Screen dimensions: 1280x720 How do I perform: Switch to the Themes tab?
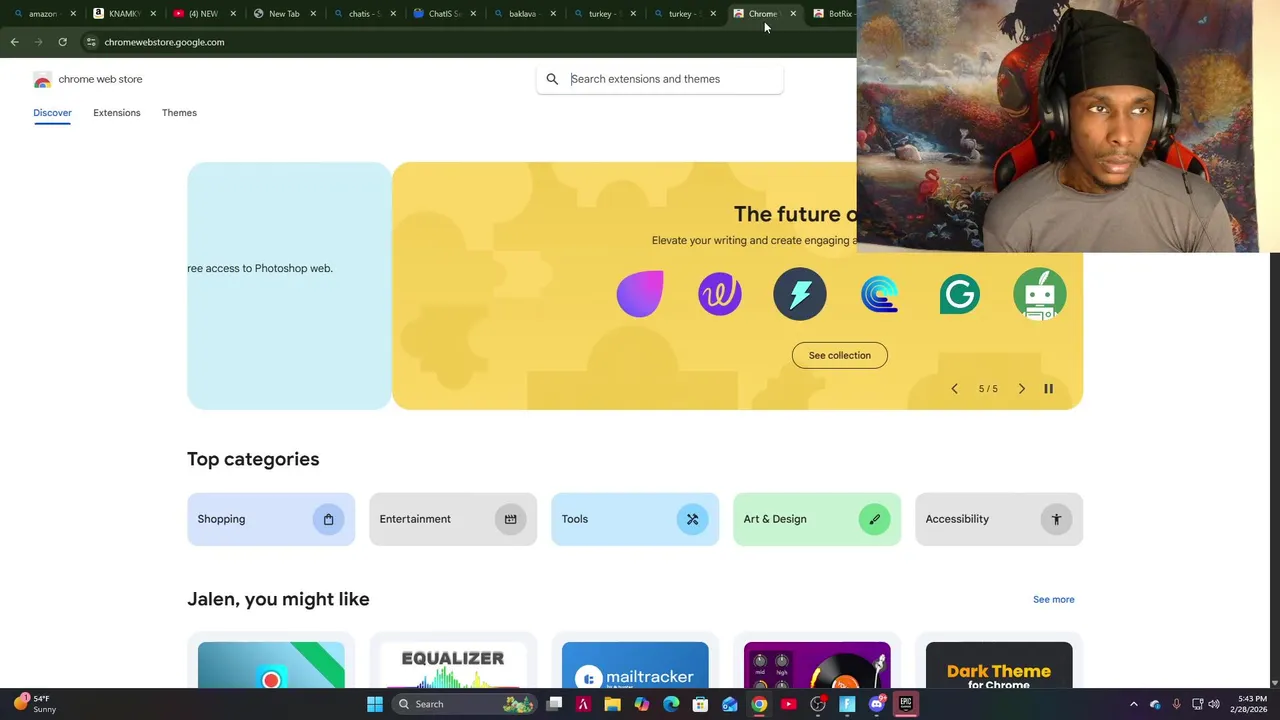coord(179,113)
